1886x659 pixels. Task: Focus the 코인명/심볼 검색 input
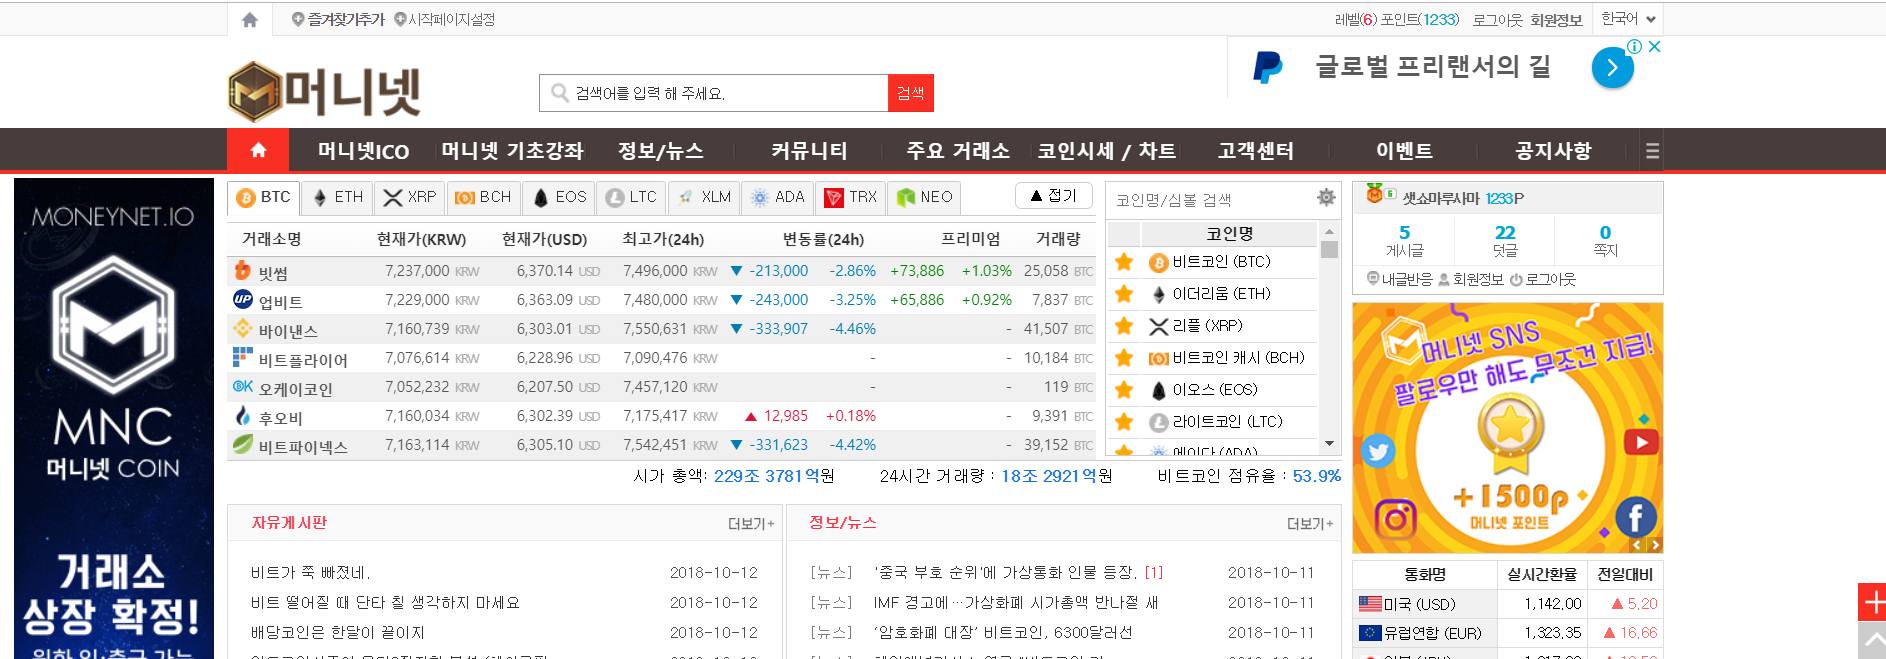tap(1210, 199)
